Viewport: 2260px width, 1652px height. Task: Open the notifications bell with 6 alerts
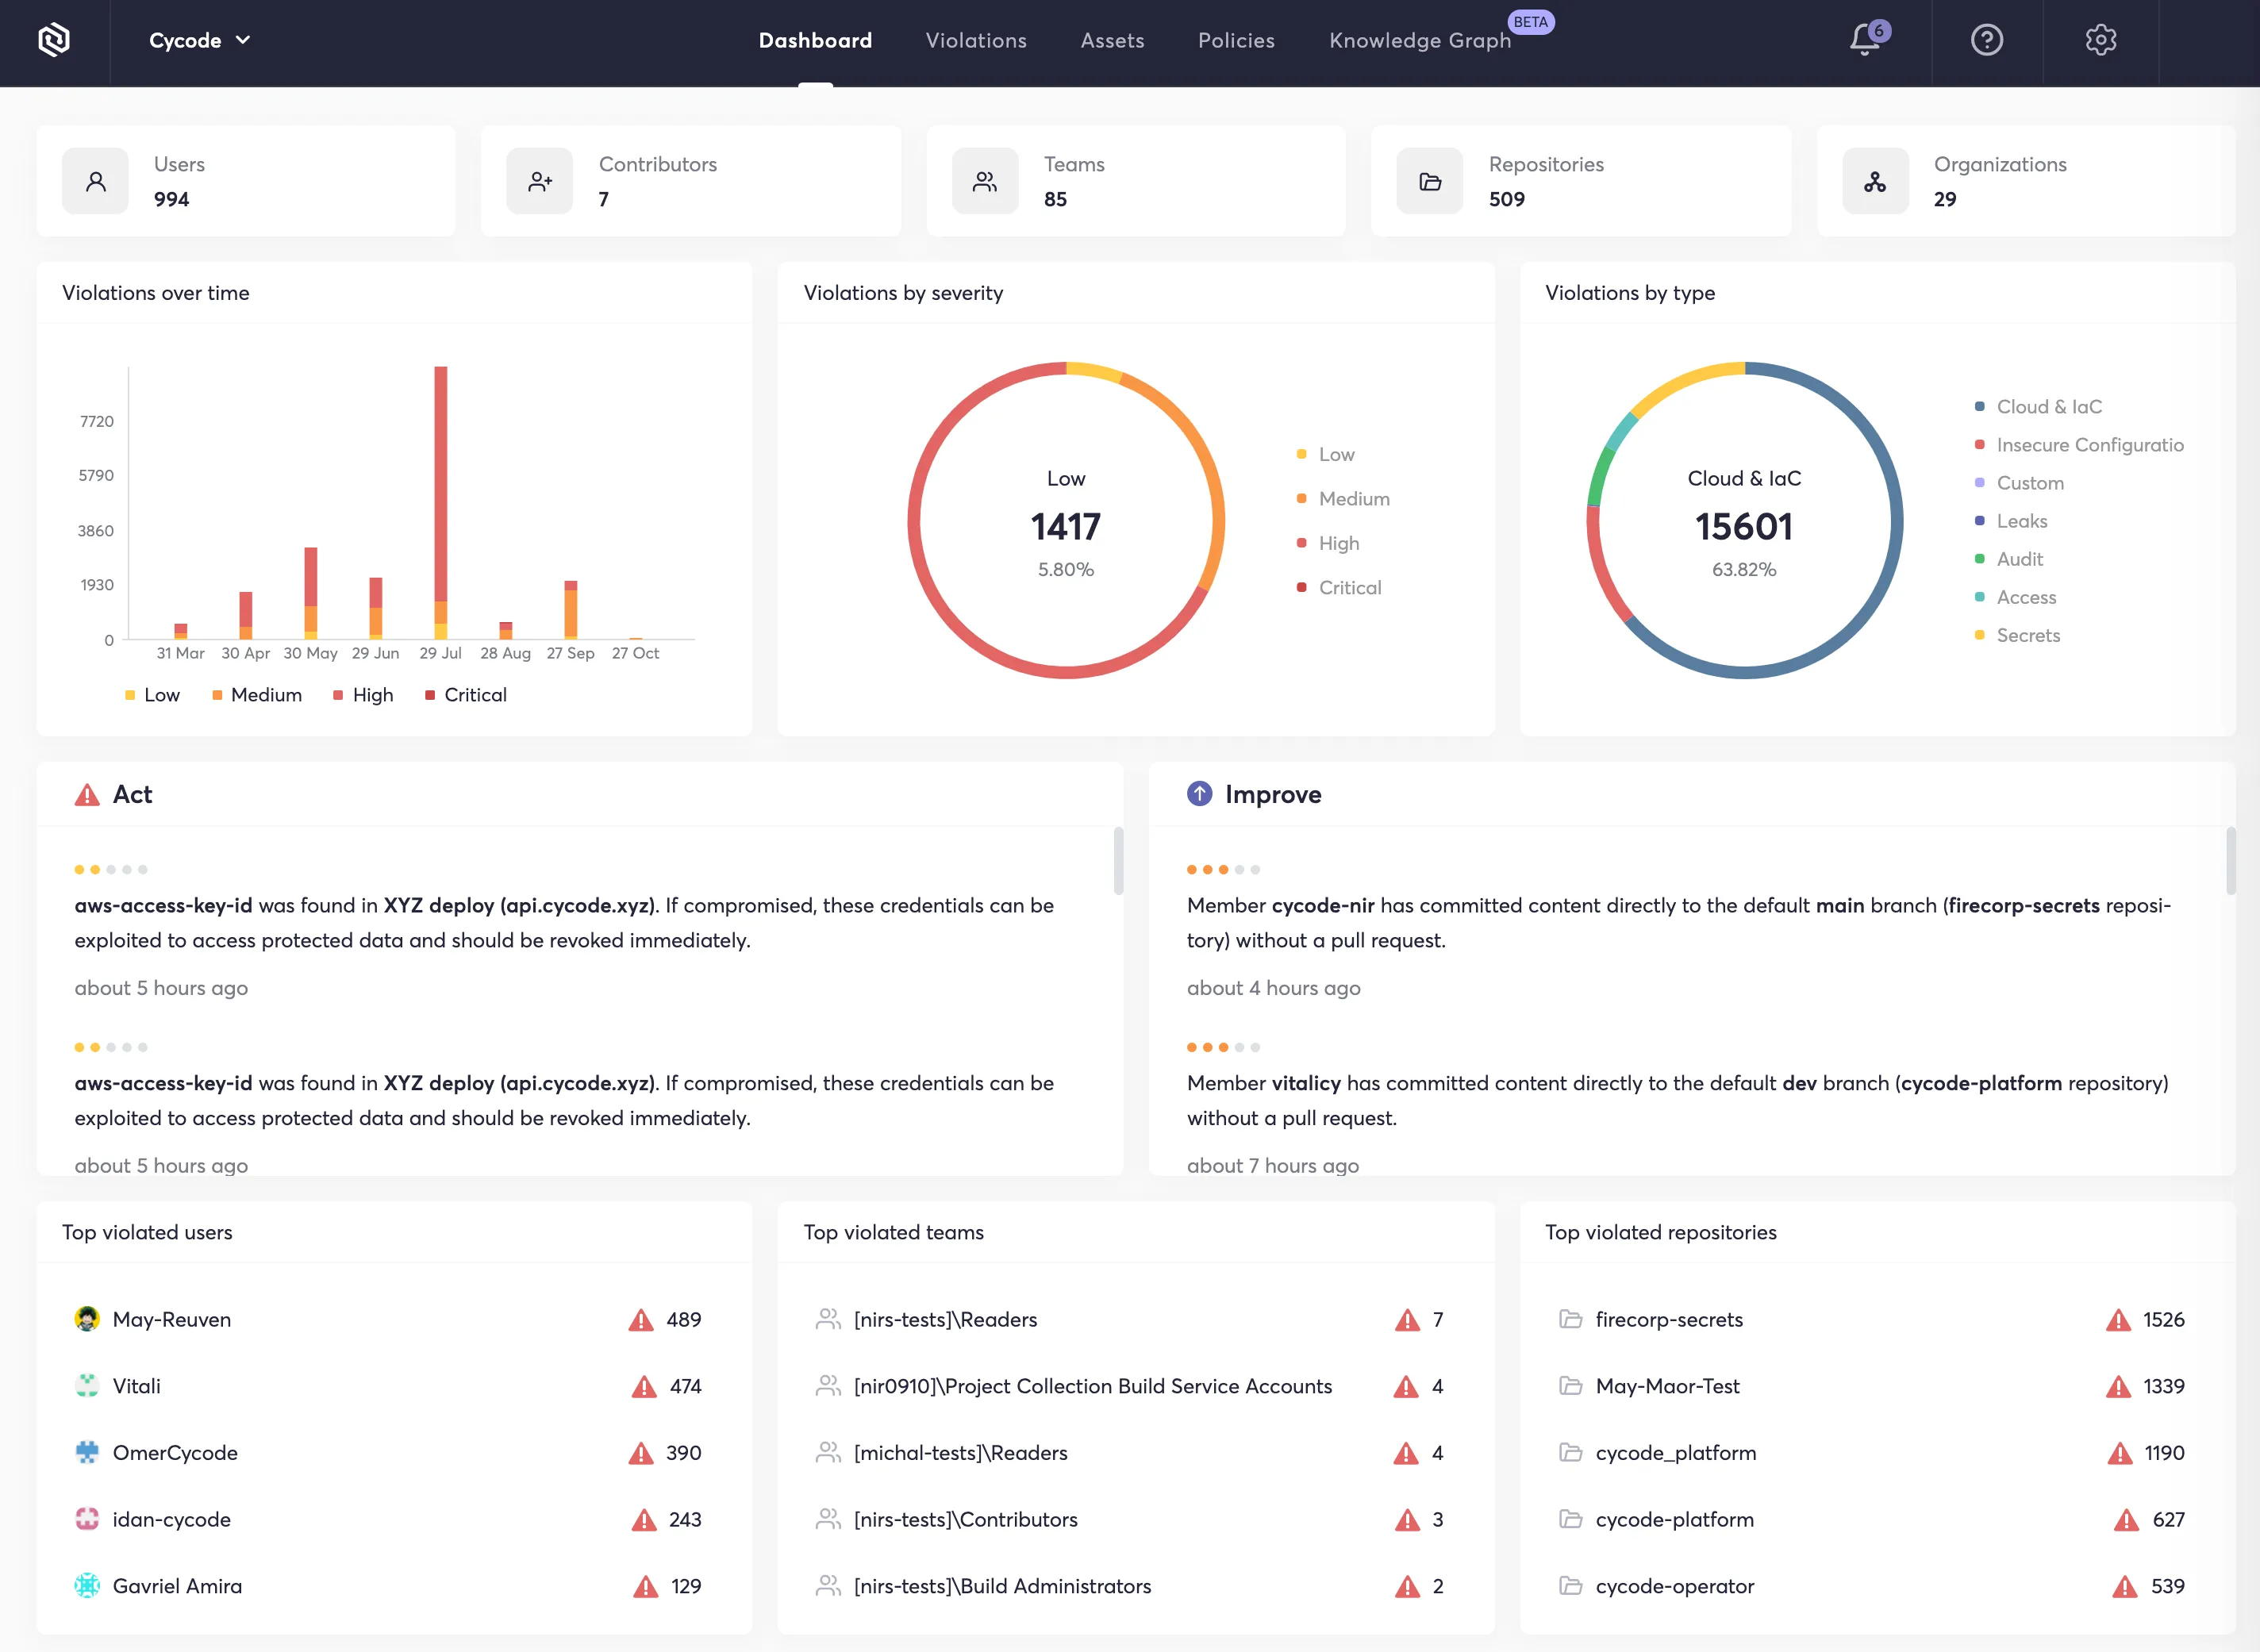pyautogui.click(x=1866, y=40)
